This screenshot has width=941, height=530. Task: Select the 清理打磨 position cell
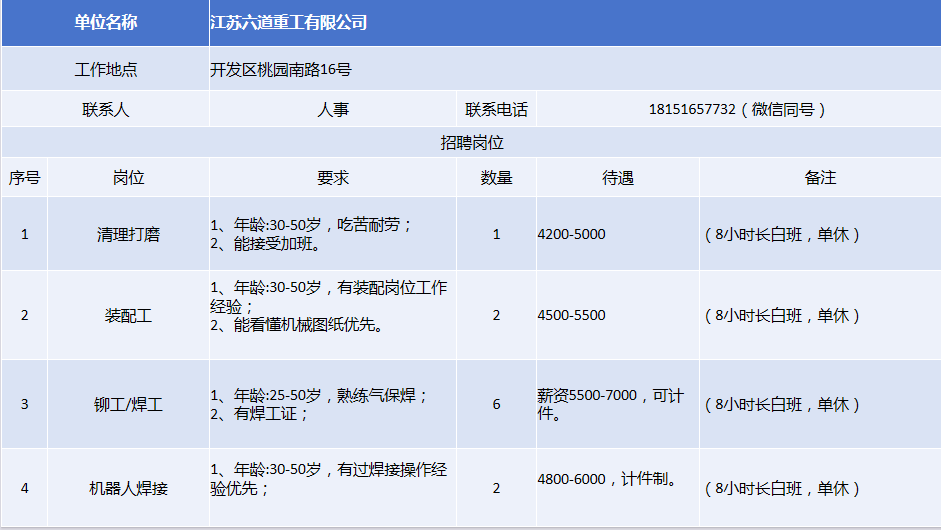128,235
